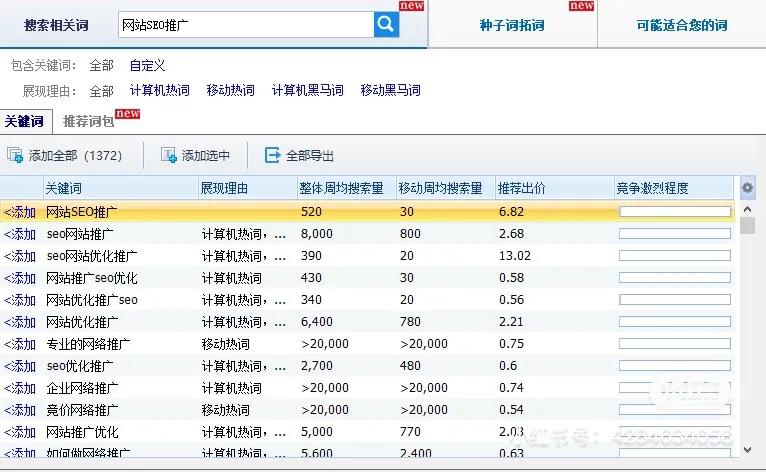766x472 pixels.
Task: Add keyword 网站SEO推广 via <添加
Action: [x=20, y=212]
